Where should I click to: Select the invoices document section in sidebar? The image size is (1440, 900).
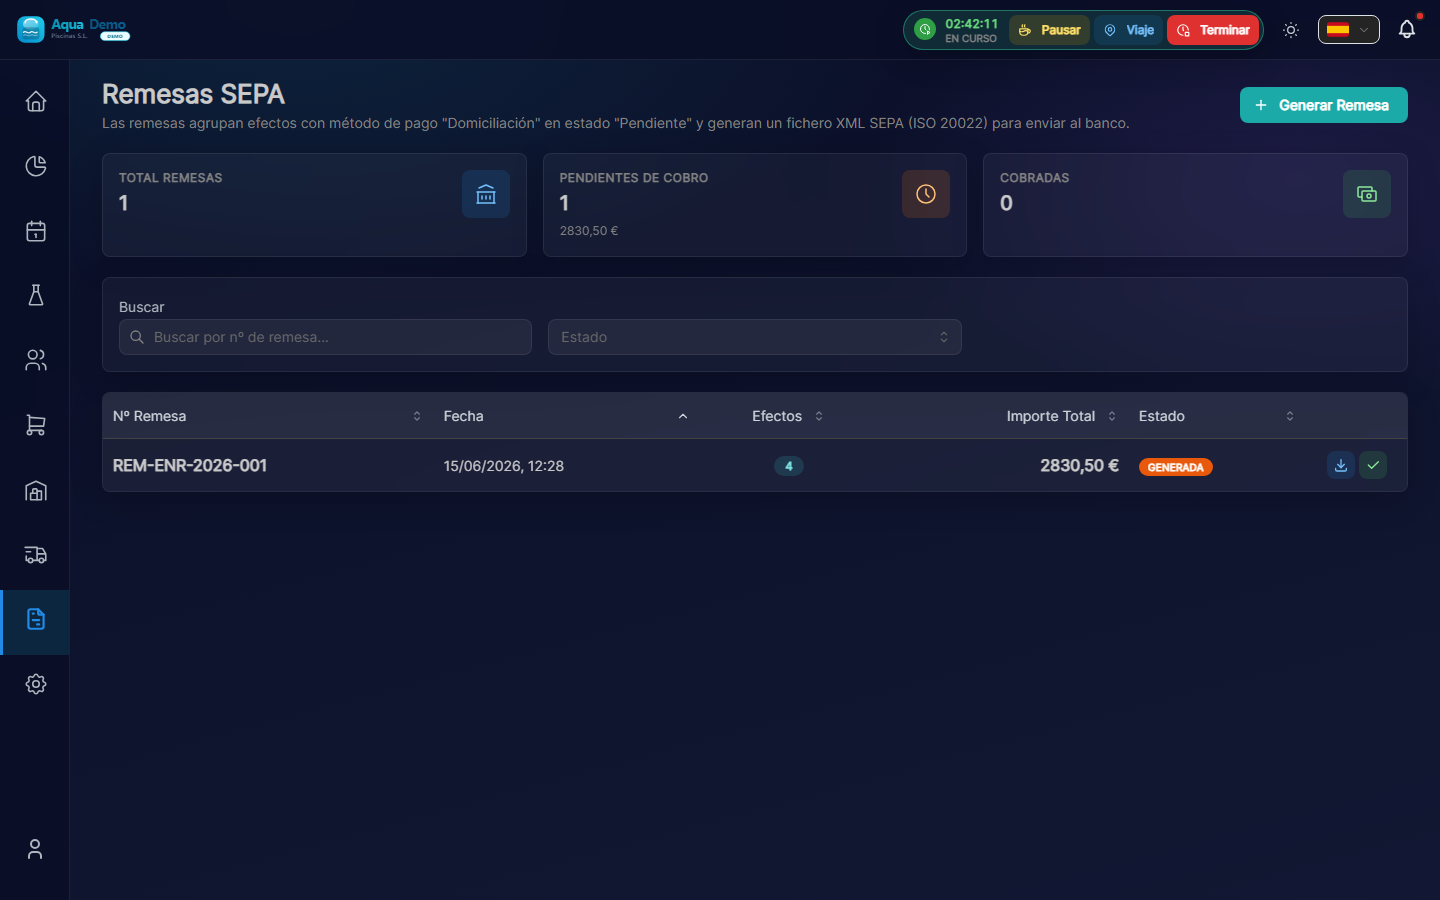tap(36, 619)
